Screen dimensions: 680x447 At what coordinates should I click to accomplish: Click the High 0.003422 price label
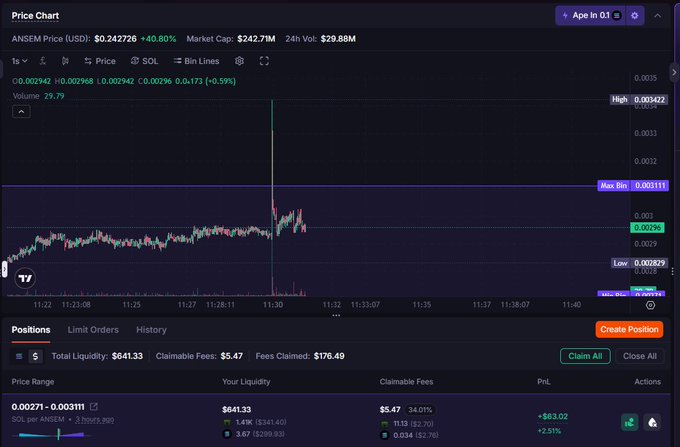(x=639, y=100)
